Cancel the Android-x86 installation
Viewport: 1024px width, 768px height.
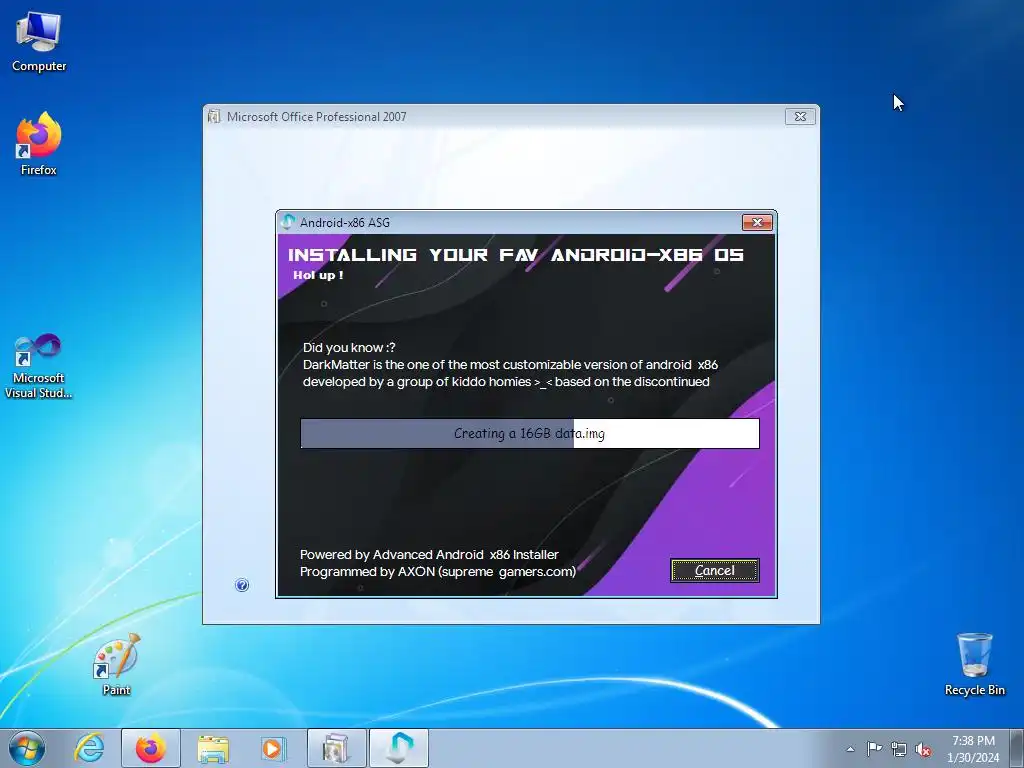pos(714,570)
